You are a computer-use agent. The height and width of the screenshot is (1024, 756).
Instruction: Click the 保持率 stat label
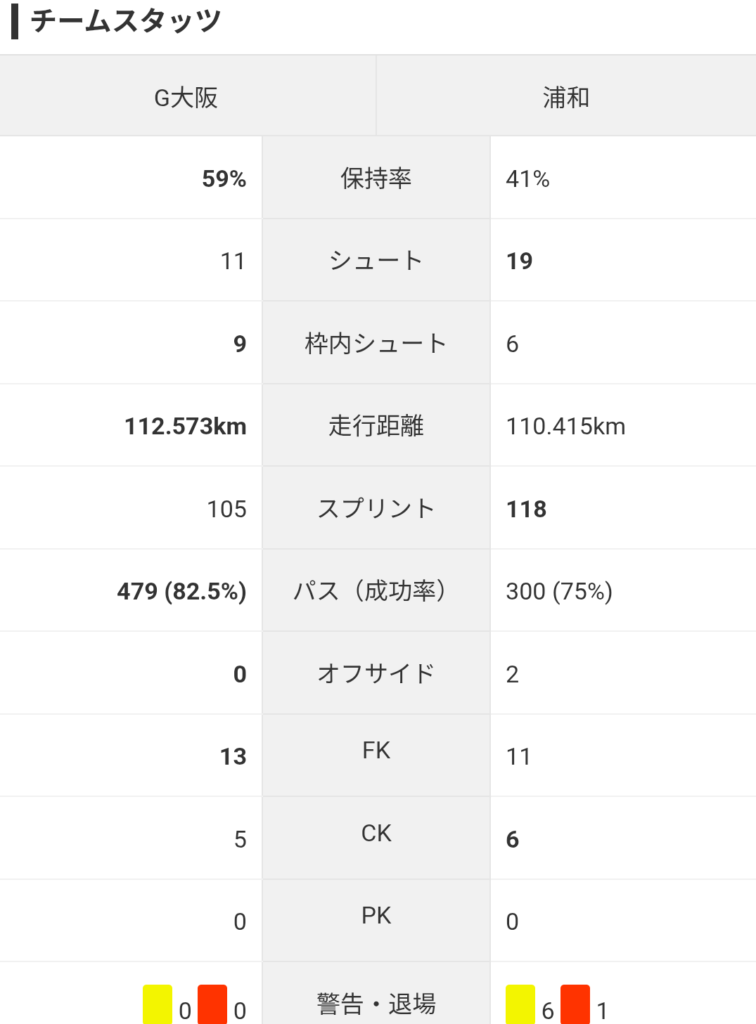pos(376,178)
